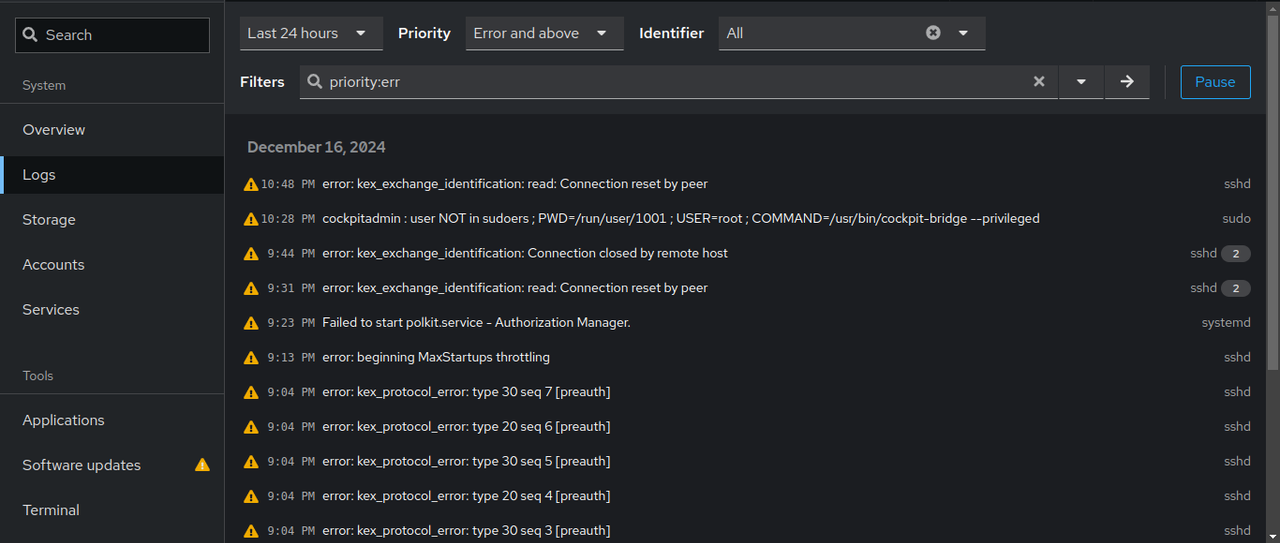Go to the Storage section
This screenshot has height=543, width=1280.
click(x=112, y=220)
